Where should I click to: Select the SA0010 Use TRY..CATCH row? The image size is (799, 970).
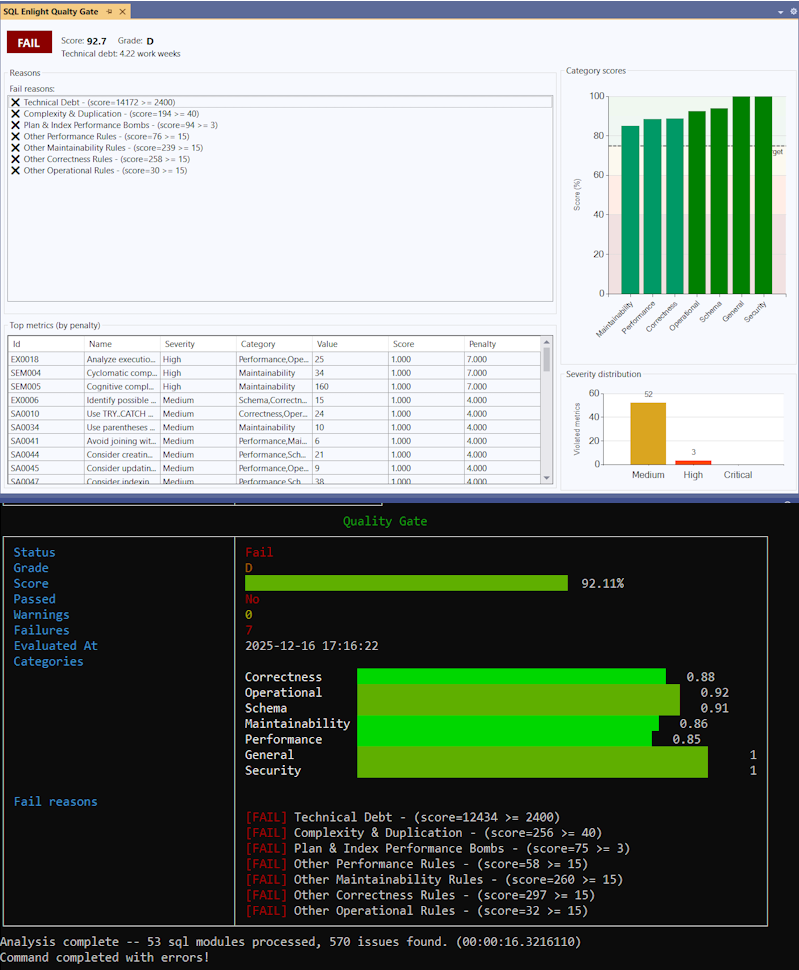(275, 414)
